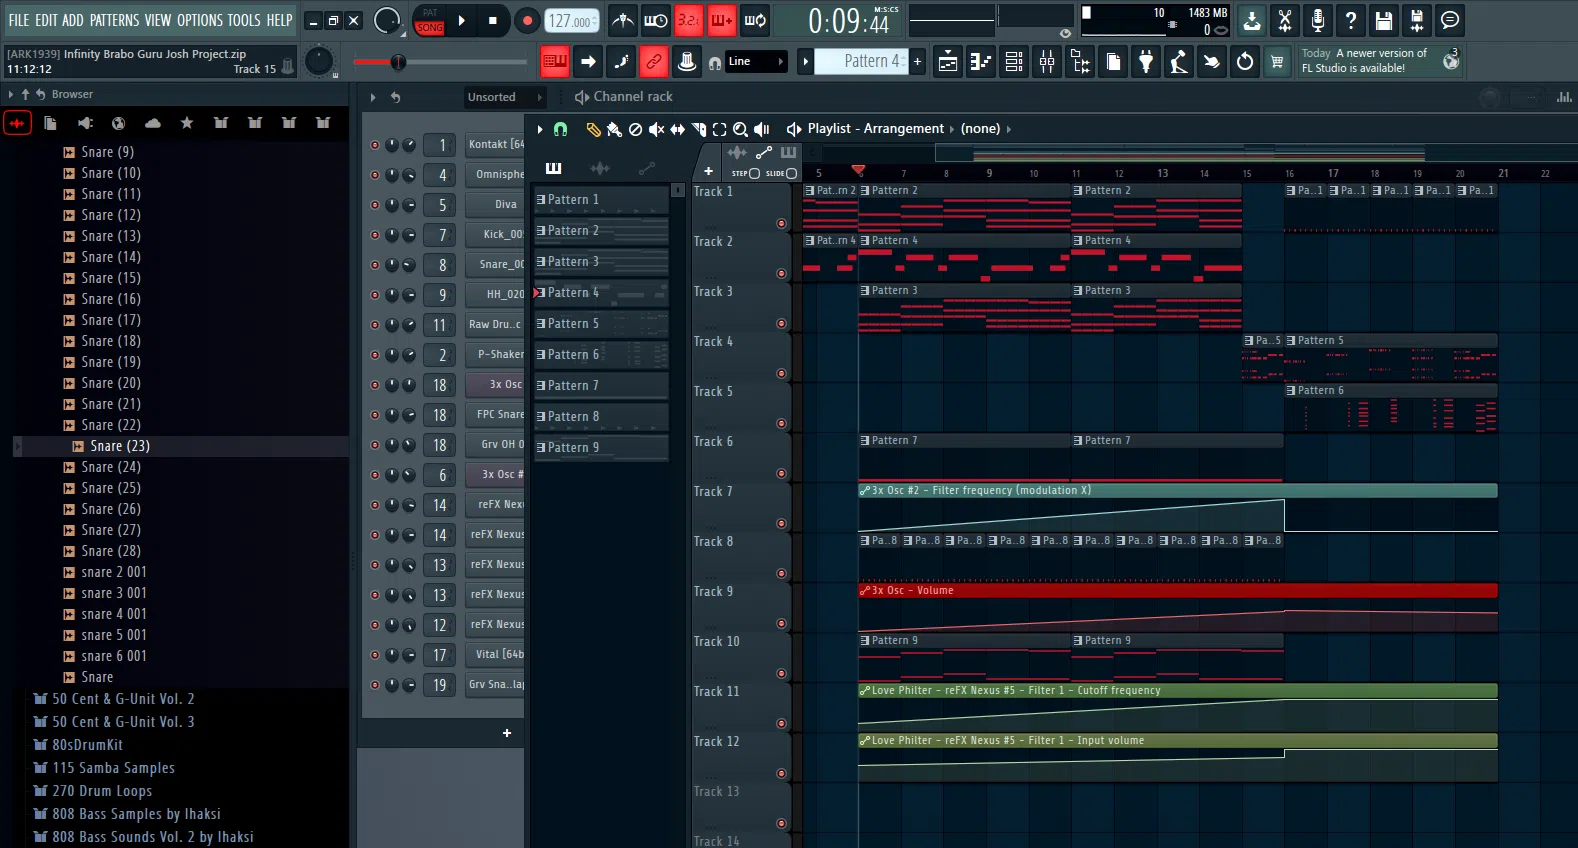Open the help question mark icon
This screenshot has height=848, width=1578.
1351,20
